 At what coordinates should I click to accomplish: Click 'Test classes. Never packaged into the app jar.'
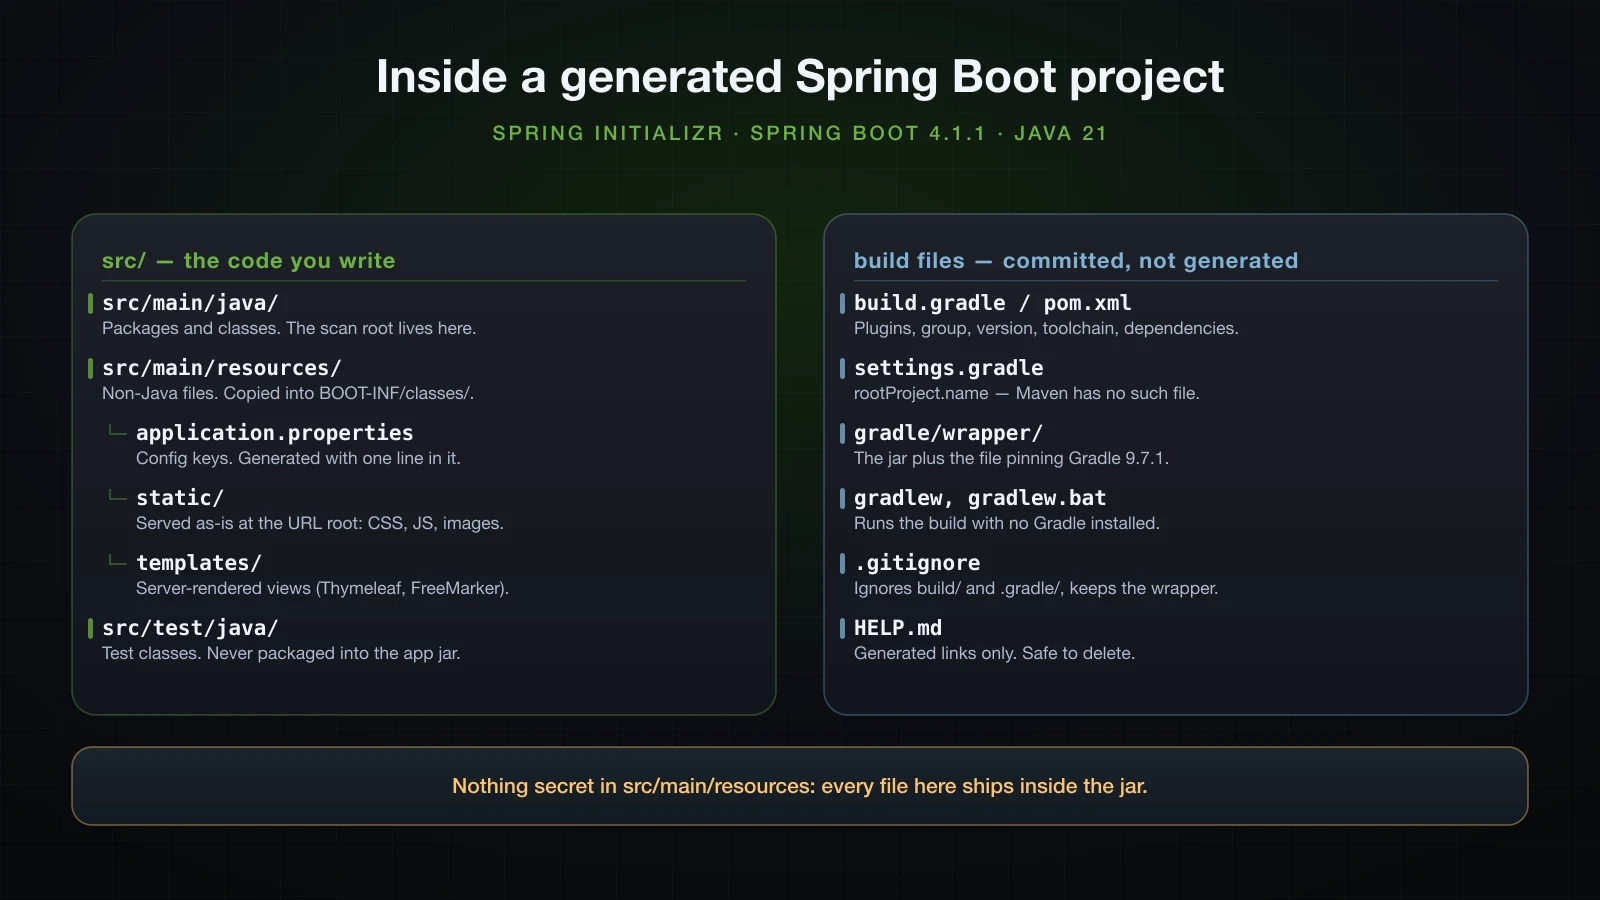(281, 653)
